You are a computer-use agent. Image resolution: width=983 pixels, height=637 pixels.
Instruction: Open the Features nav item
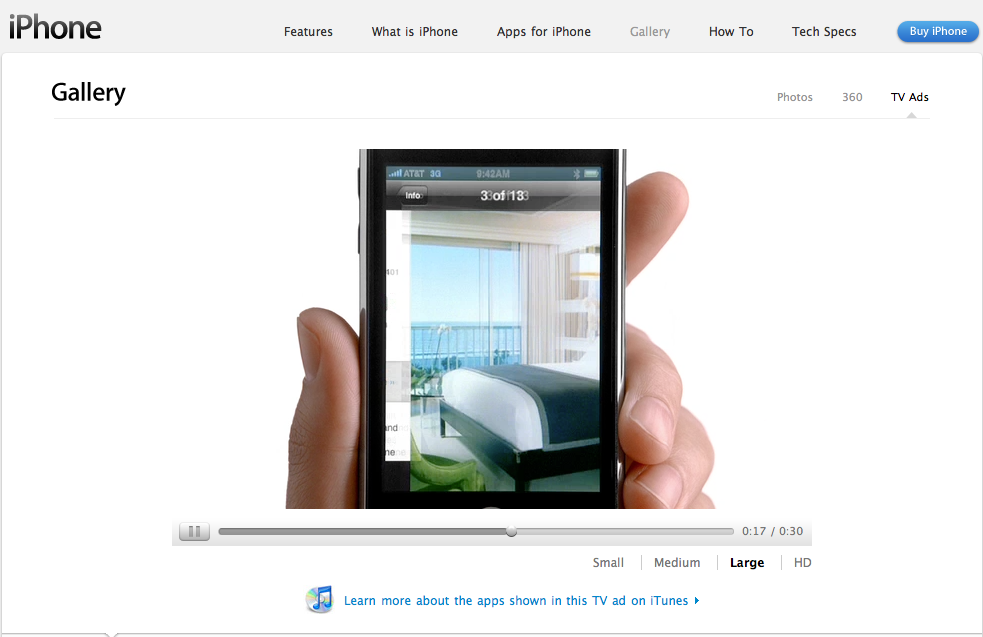coord(308,31)
